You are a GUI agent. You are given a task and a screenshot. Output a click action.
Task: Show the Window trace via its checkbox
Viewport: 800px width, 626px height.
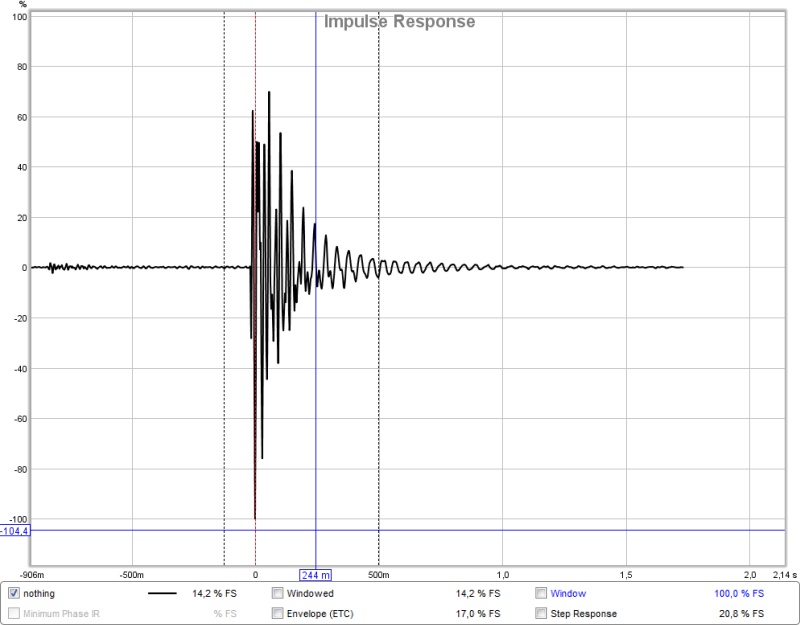click(541, 593)
